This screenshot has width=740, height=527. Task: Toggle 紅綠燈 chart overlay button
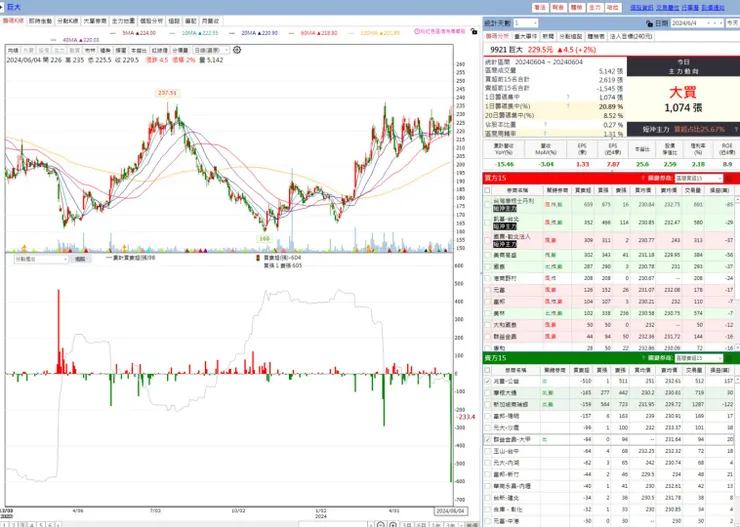tap(160, 50)
